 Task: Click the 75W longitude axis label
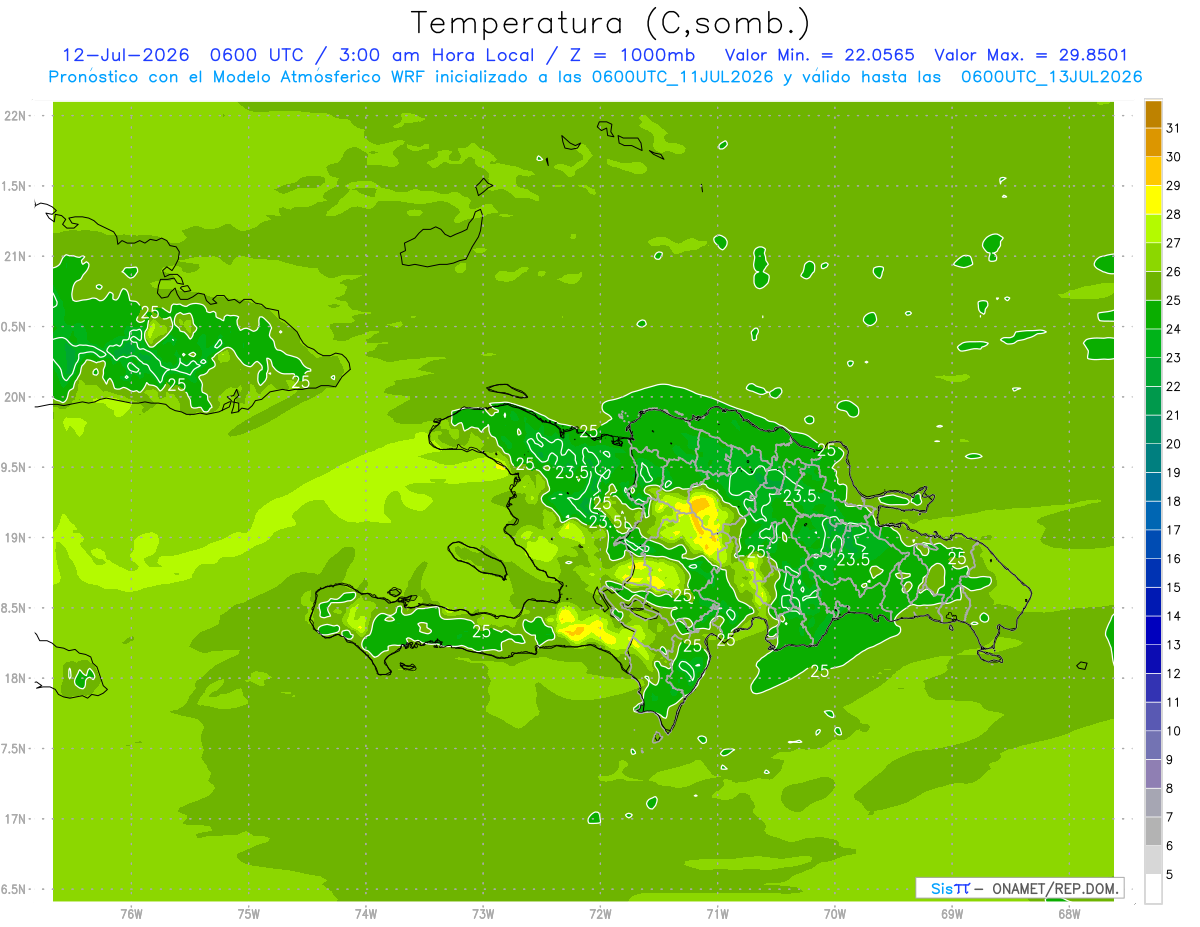pyautogui.click(x=249, y=913)
